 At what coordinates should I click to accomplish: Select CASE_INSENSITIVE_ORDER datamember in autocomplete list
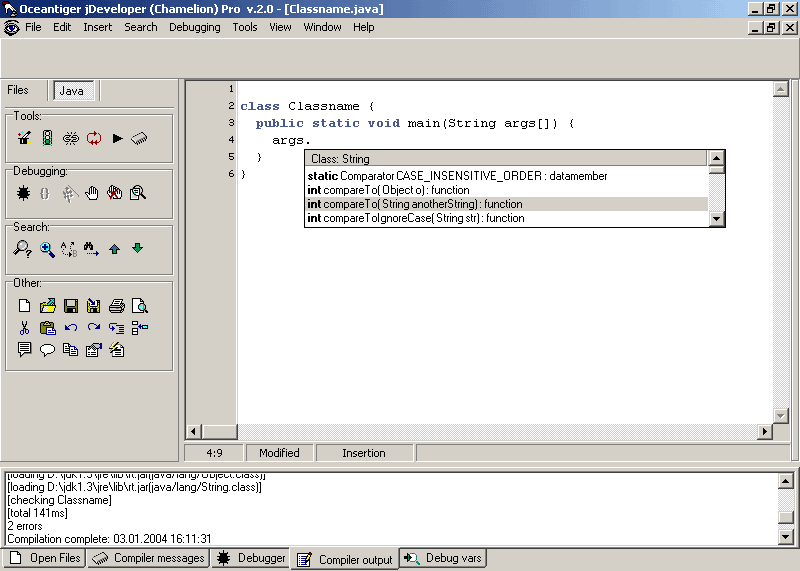507,176
